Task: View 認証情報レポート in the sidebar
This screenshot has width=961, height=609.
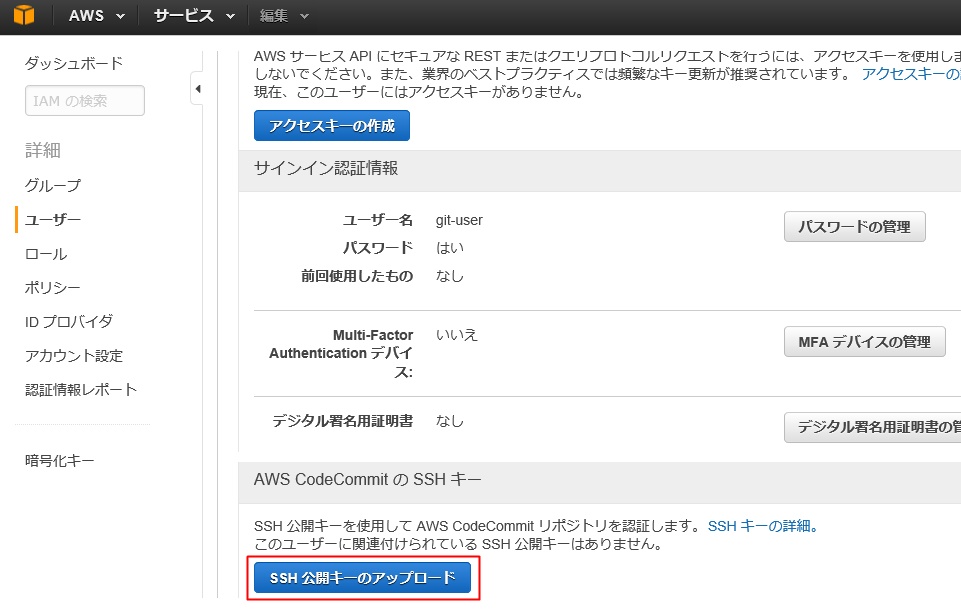Action: coord(81,390)
